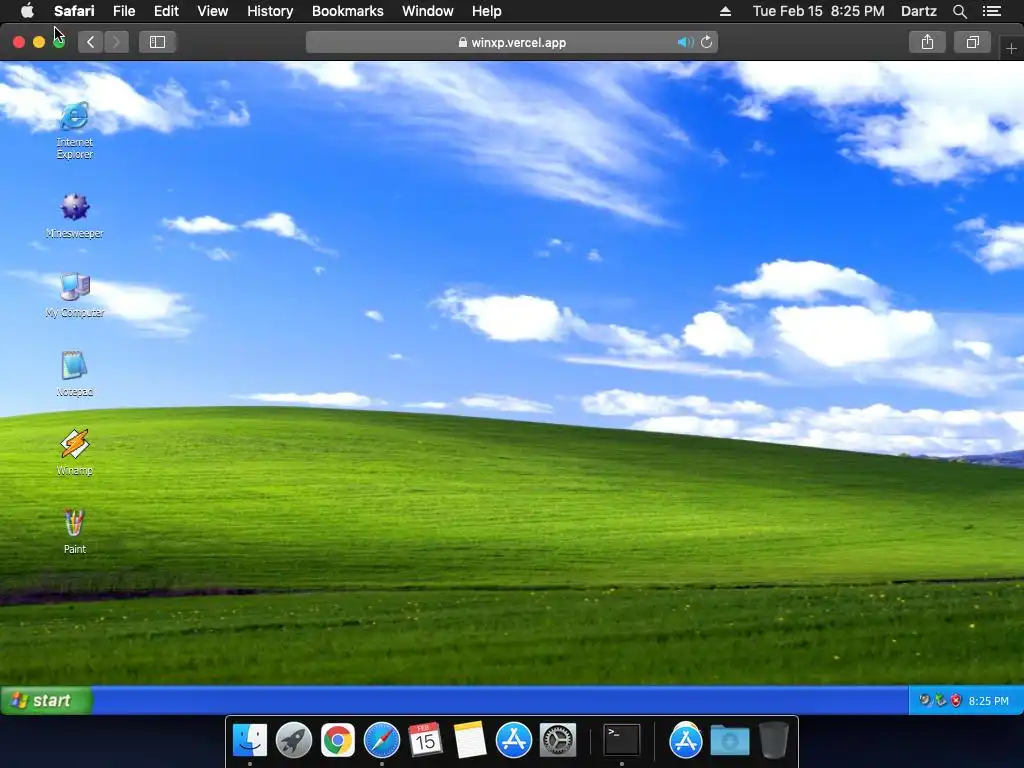Reload the page with the refresh icon
This screenshot has height=768, width=1024.
707,42
